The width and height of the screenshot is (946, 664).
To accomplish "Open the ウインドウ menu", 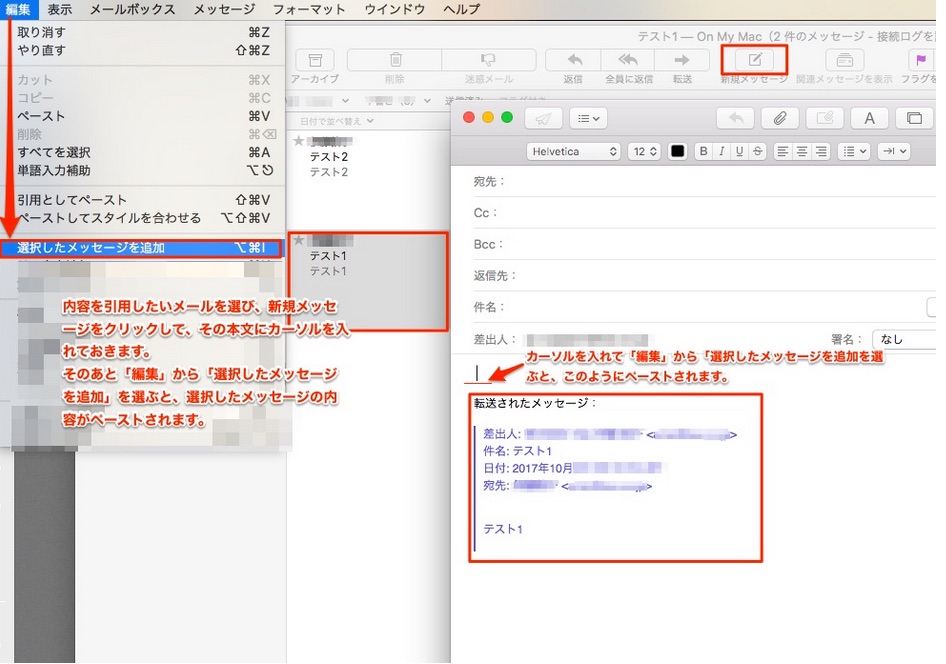I will pos(395,9).
